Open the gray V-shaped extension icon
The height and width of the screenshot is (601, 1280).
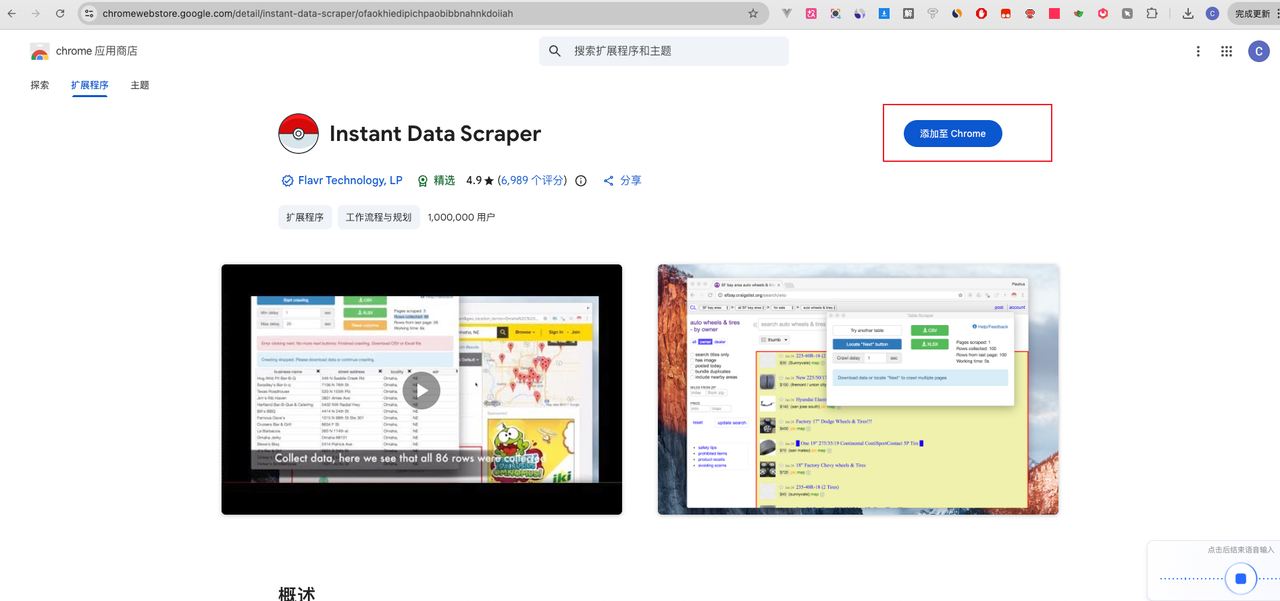click(787, 14)
